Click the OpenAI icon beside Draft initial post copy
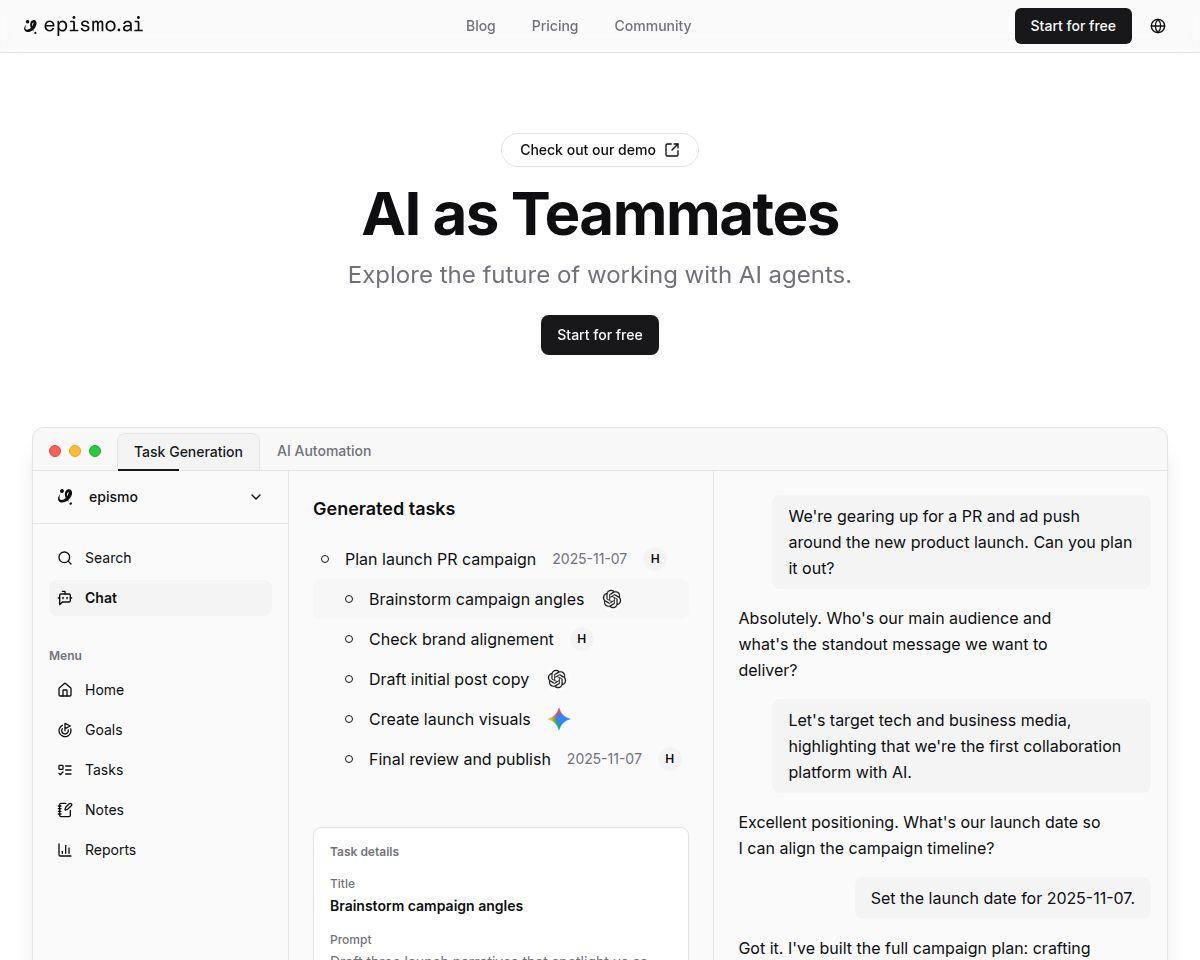The width and height of the screenshot is (1200, 960). [x=557, y=679]
